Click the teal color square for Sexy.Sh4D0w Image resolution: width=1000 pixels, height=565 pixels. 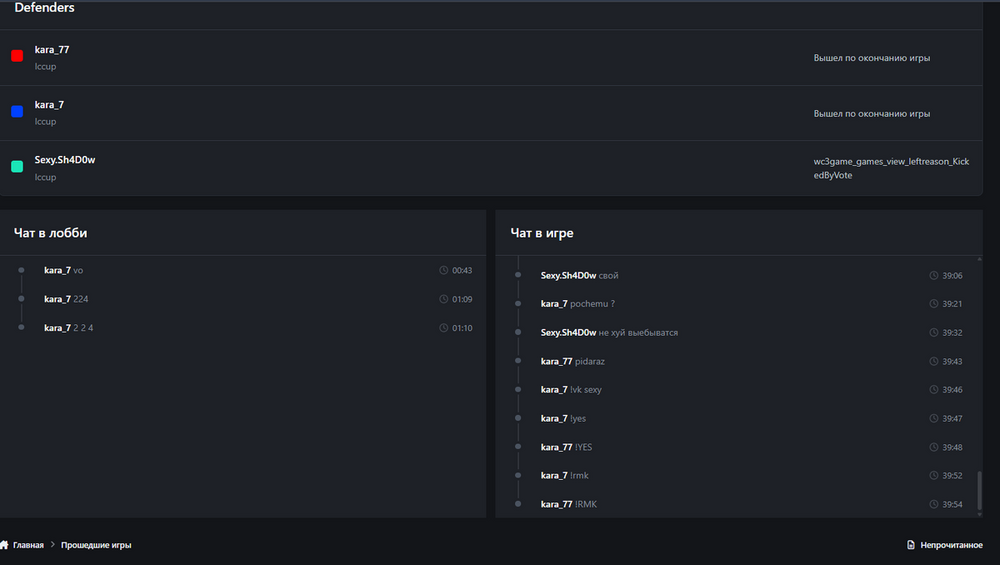click(17, 166)
